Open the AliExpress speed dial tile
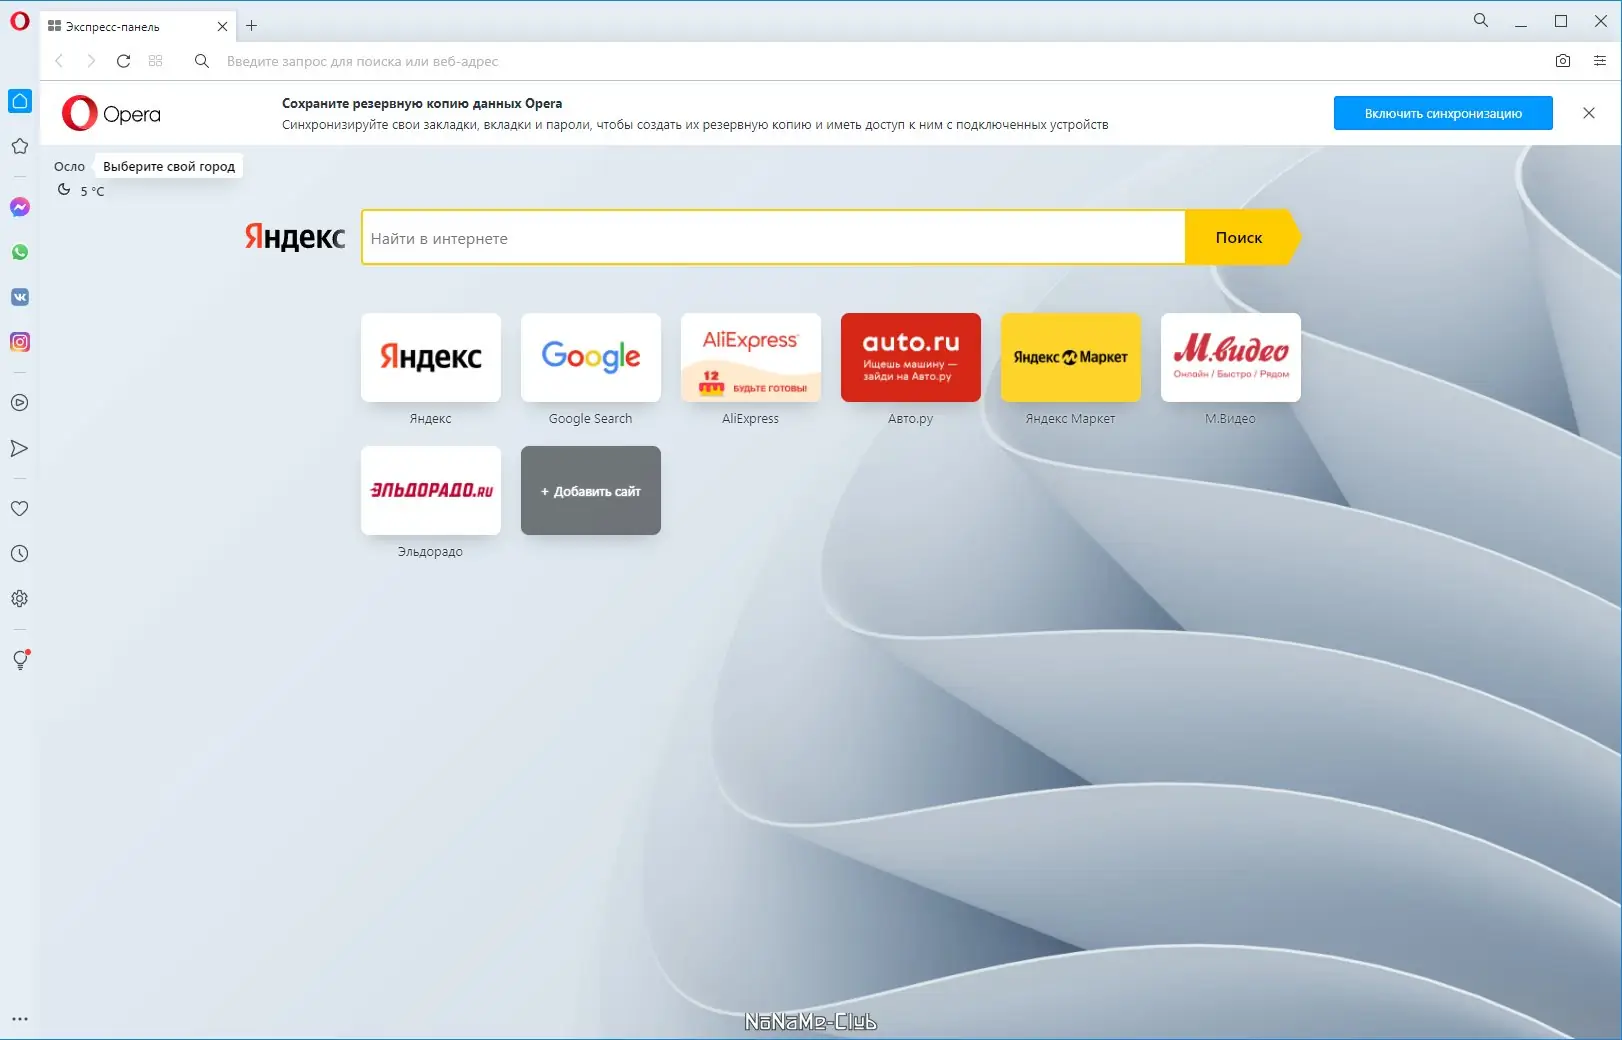This screenshot has height=1040, width=1622. (x=751, y=357)
